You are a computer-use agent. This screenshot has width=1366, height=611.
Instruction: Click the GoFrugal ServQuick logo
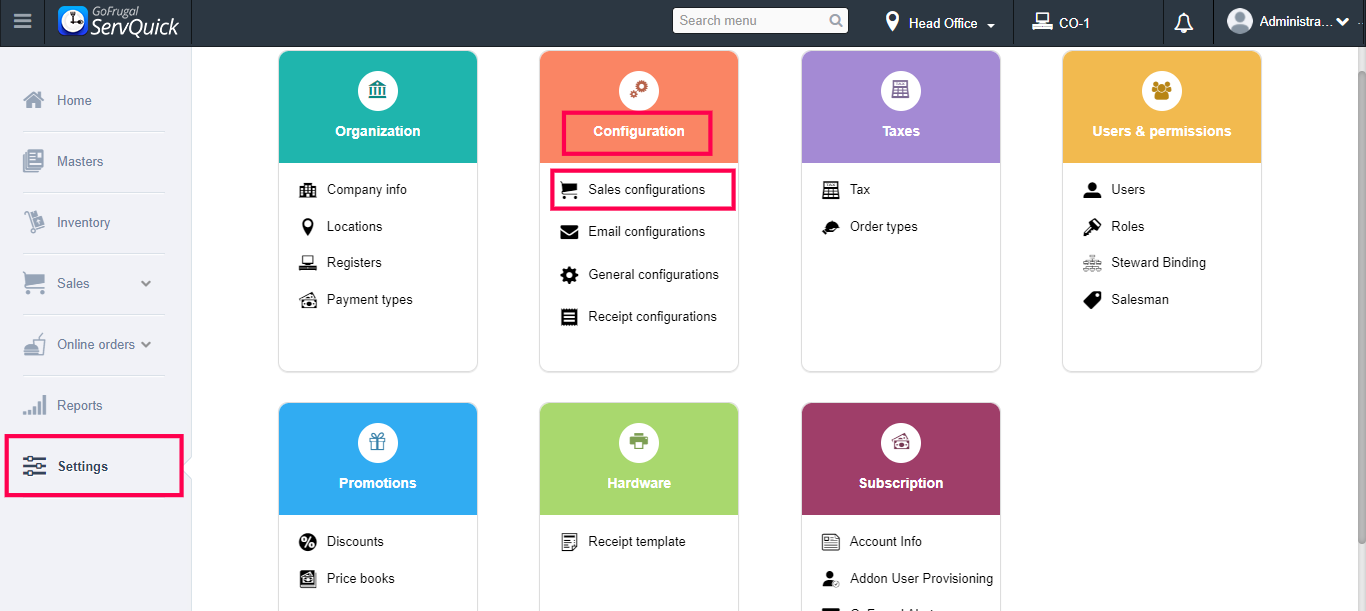pyautogui.click(x=118, y=22)
